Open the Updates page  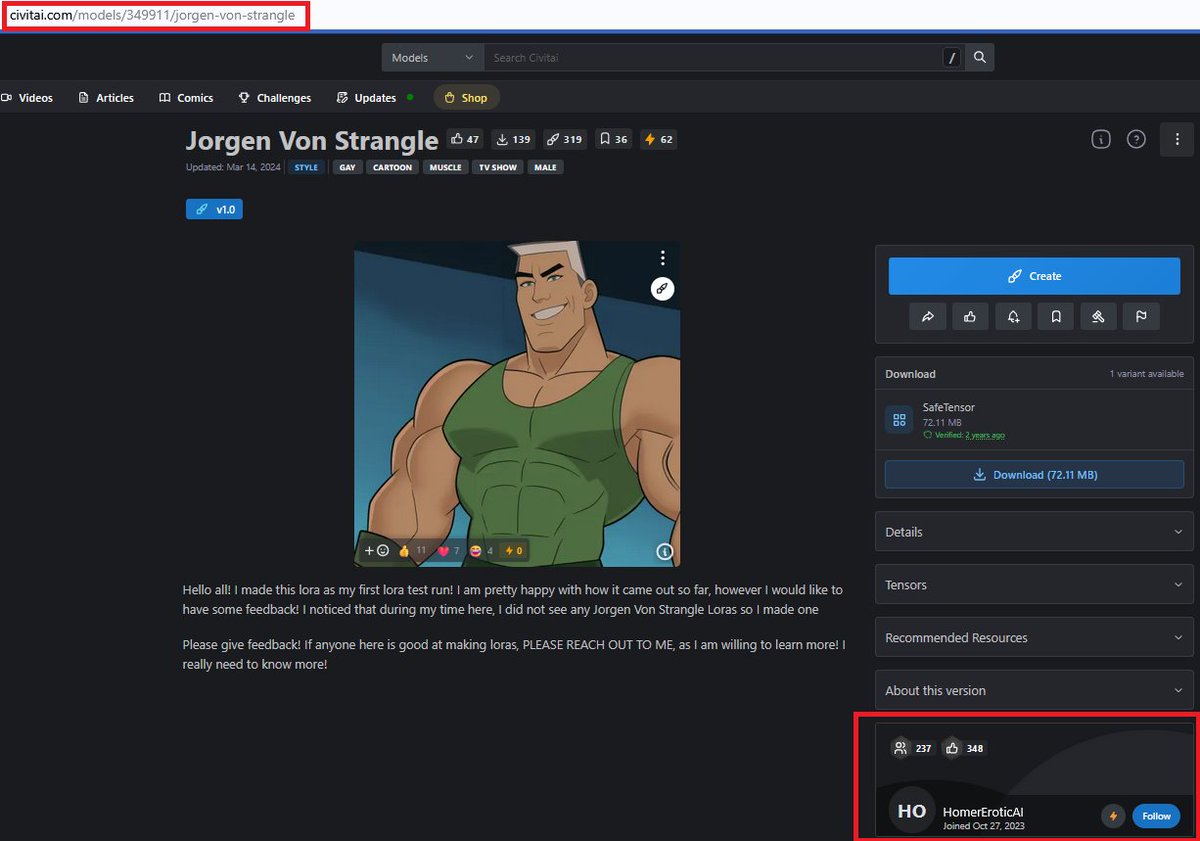(x=367, y=98)
